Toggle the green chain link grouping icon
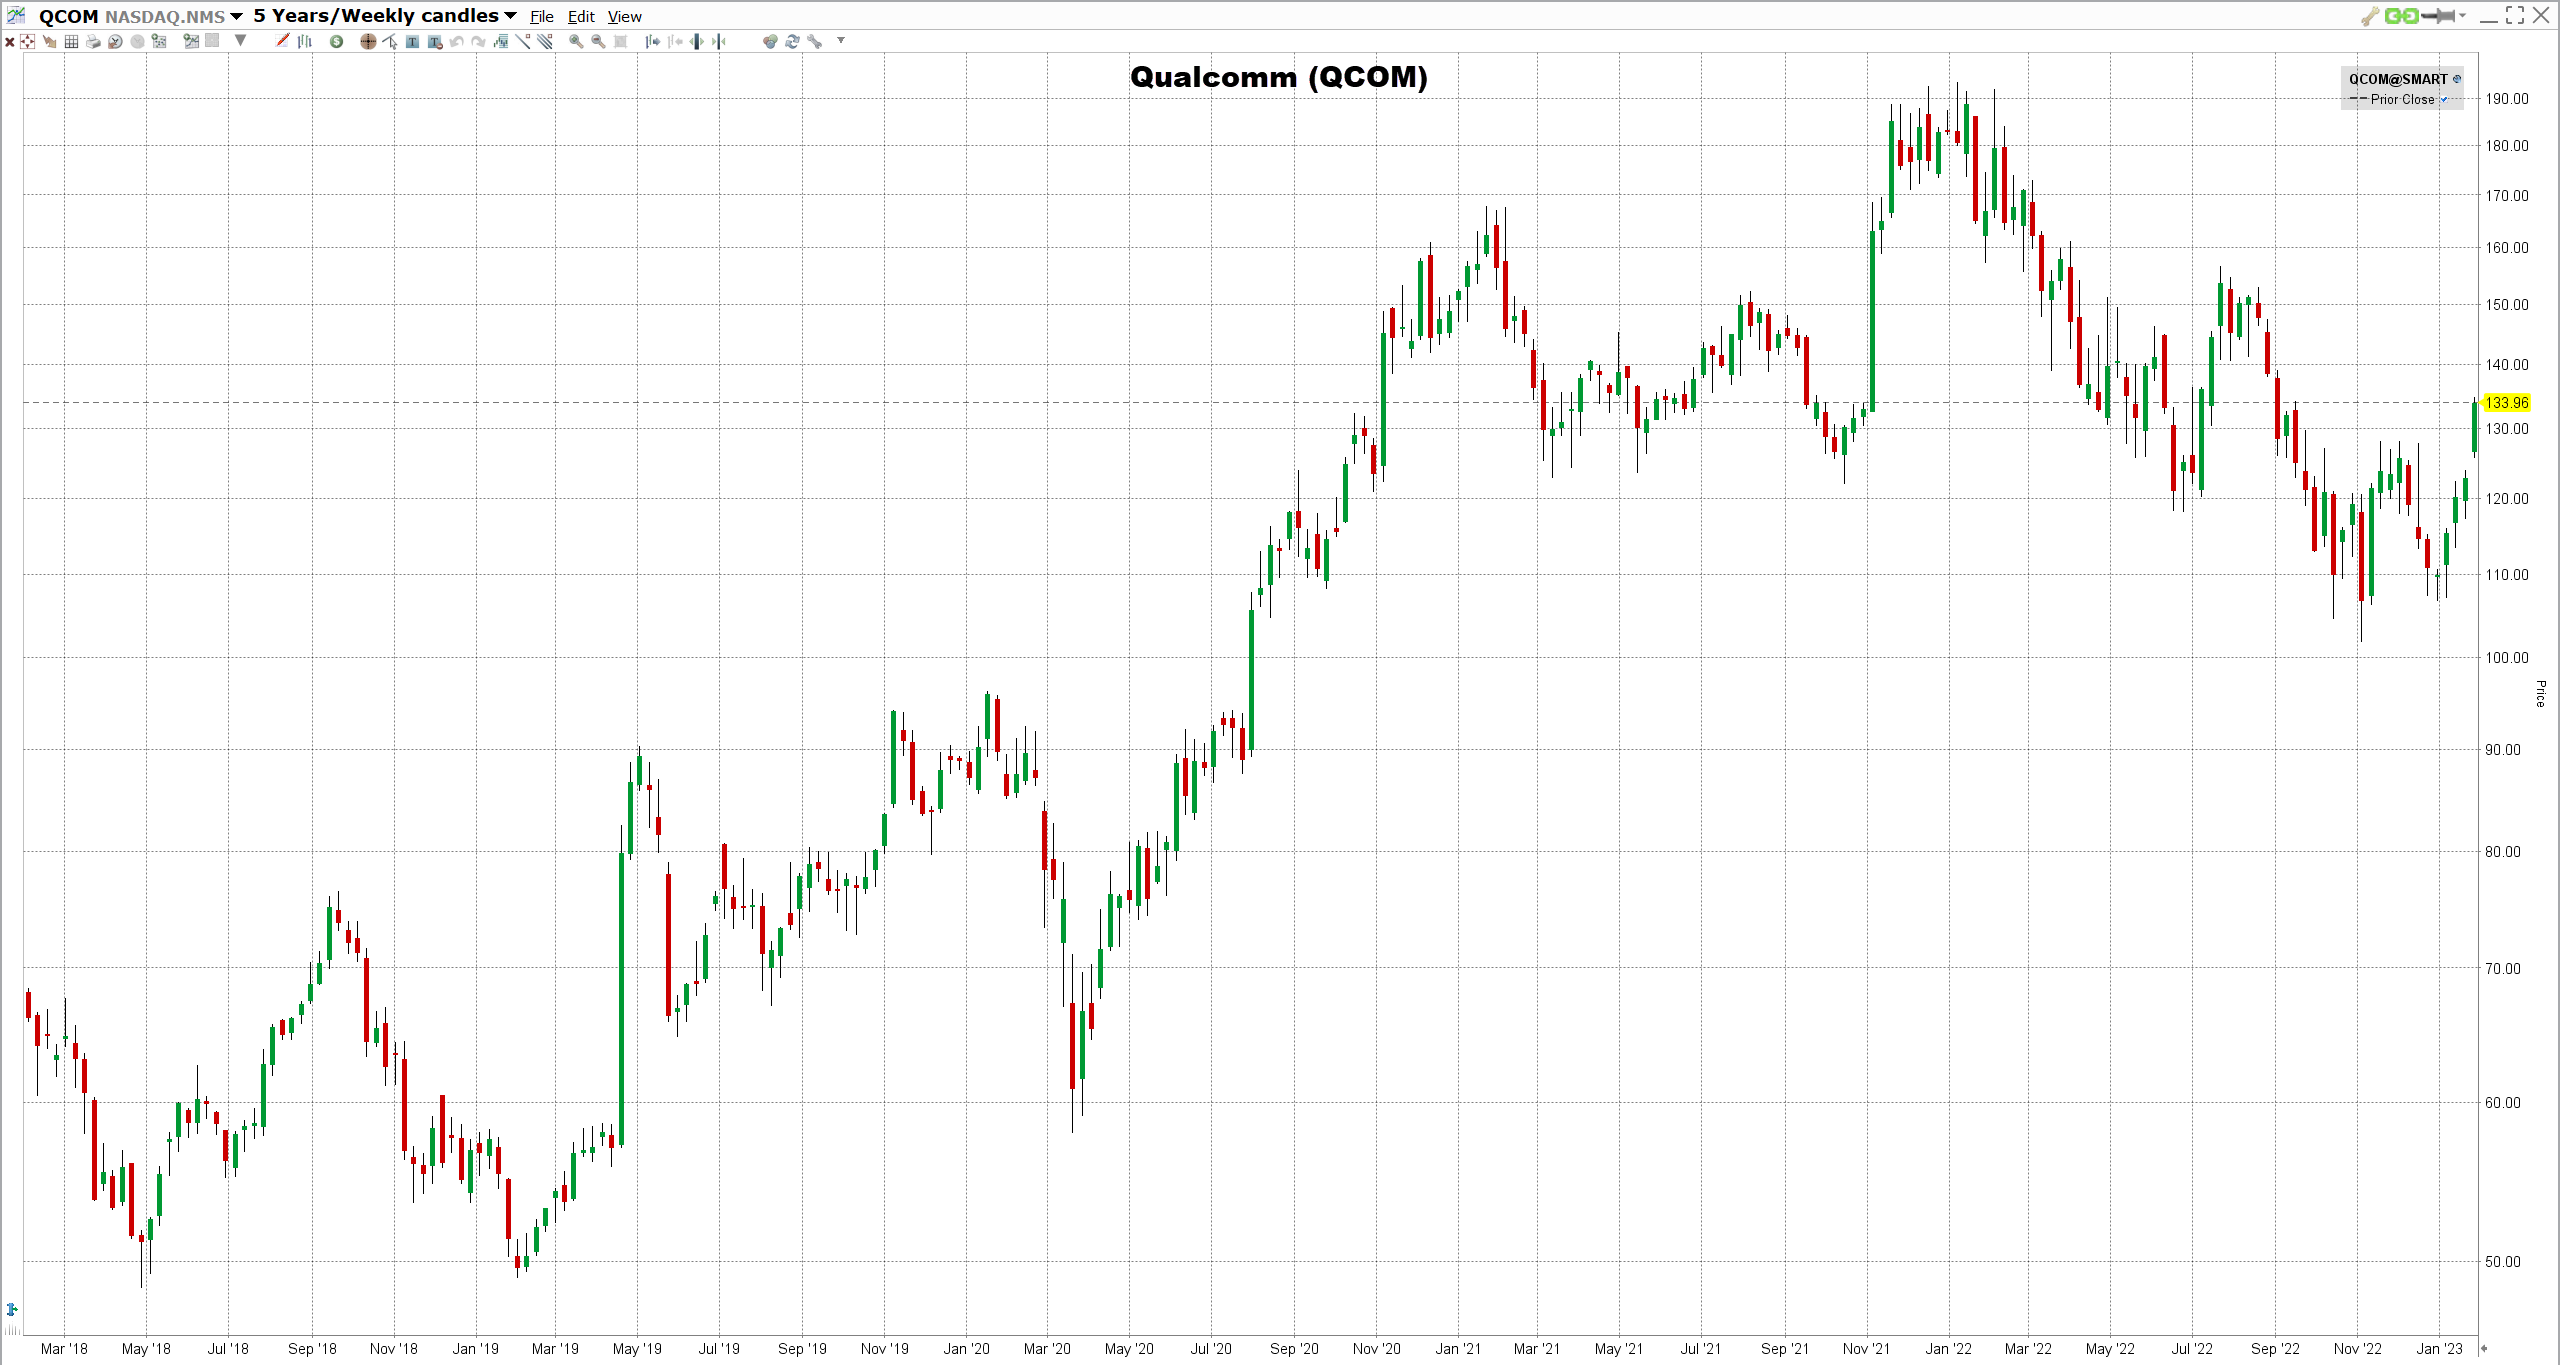 tap(2402, 16)
